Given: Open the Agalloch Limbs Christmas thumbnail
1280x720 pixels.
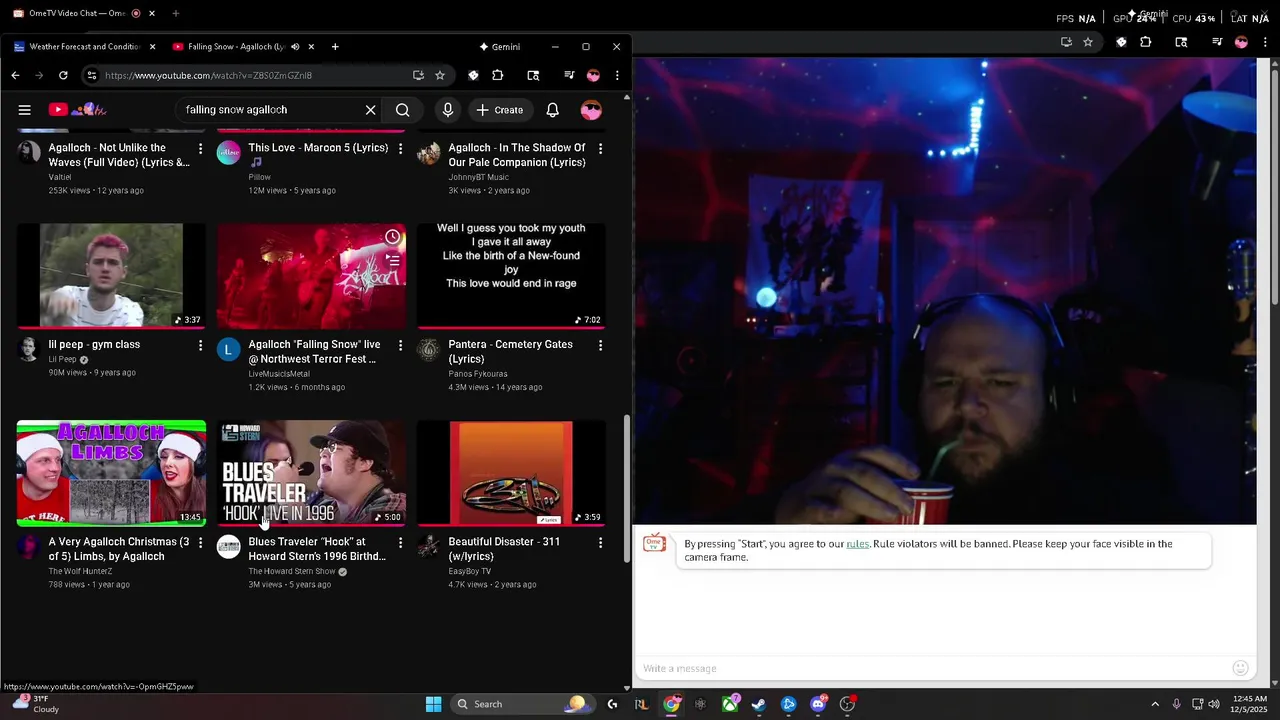Looking at the screenshot, I should 111,472.
